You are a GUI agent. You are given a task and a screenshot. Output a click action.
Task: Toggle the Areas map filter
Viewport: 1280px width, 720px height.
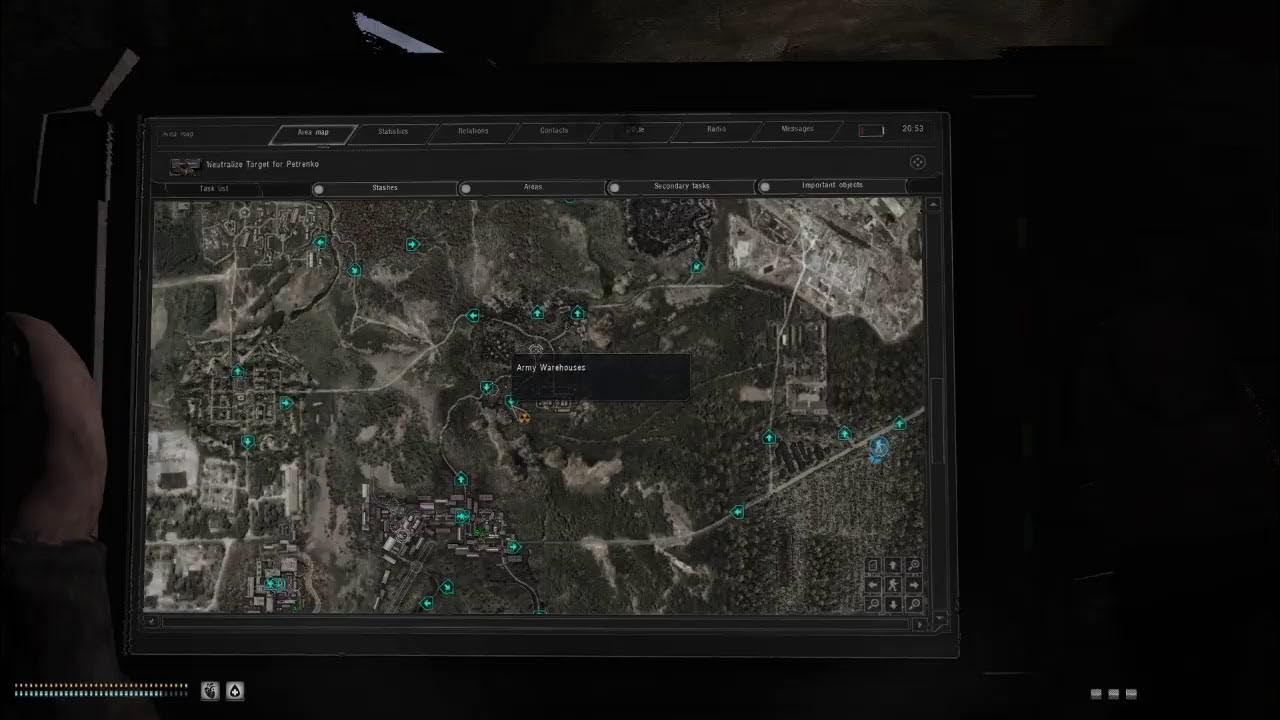533,187
